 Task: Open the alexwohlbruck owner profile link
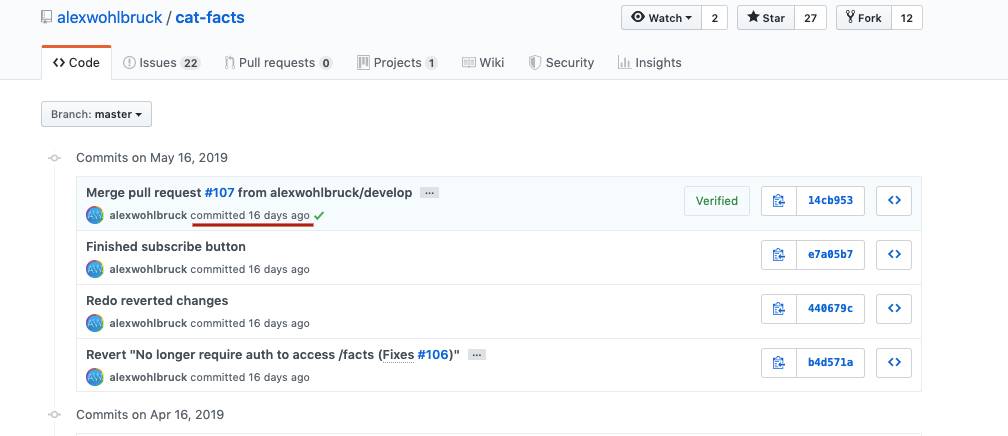pyautogui.click(x=109, y=17)
